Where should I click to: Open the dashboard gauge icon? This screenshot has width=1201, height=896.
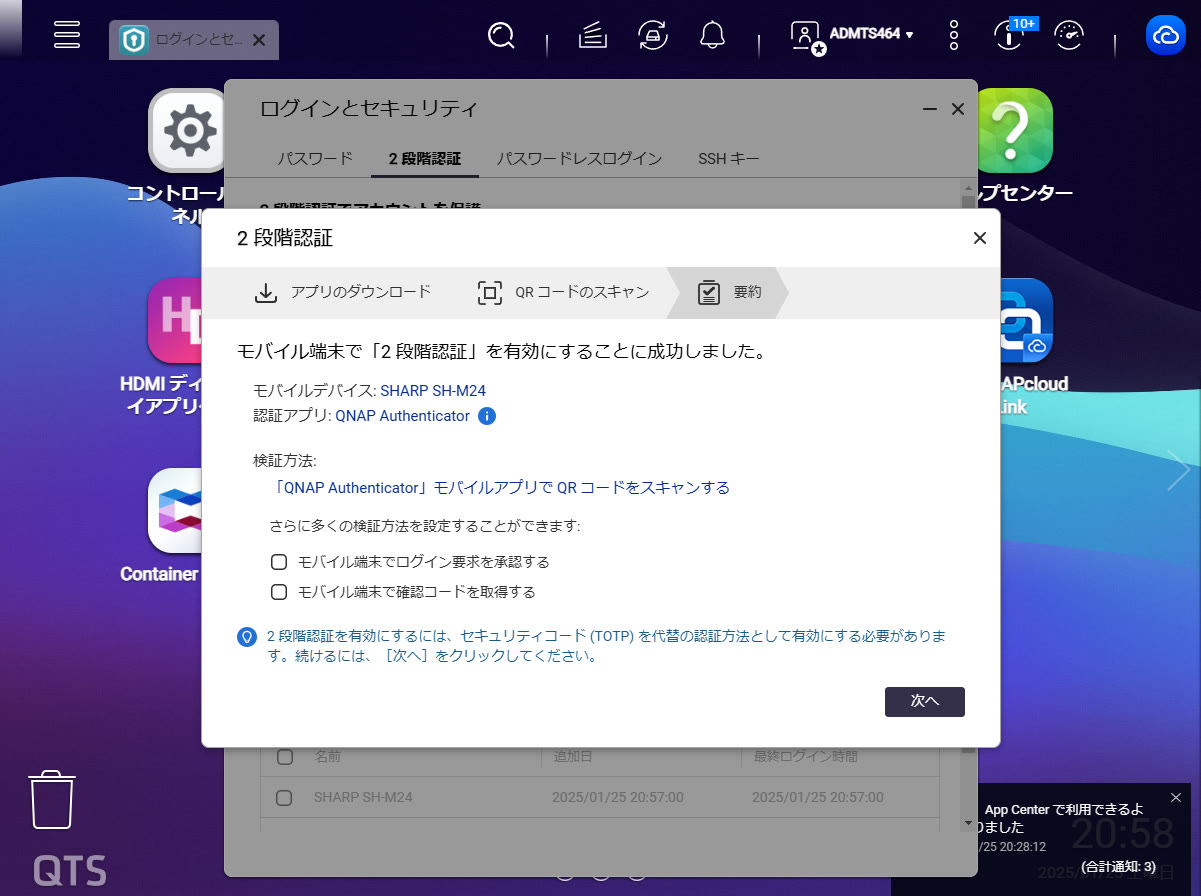pos(1069,36)
